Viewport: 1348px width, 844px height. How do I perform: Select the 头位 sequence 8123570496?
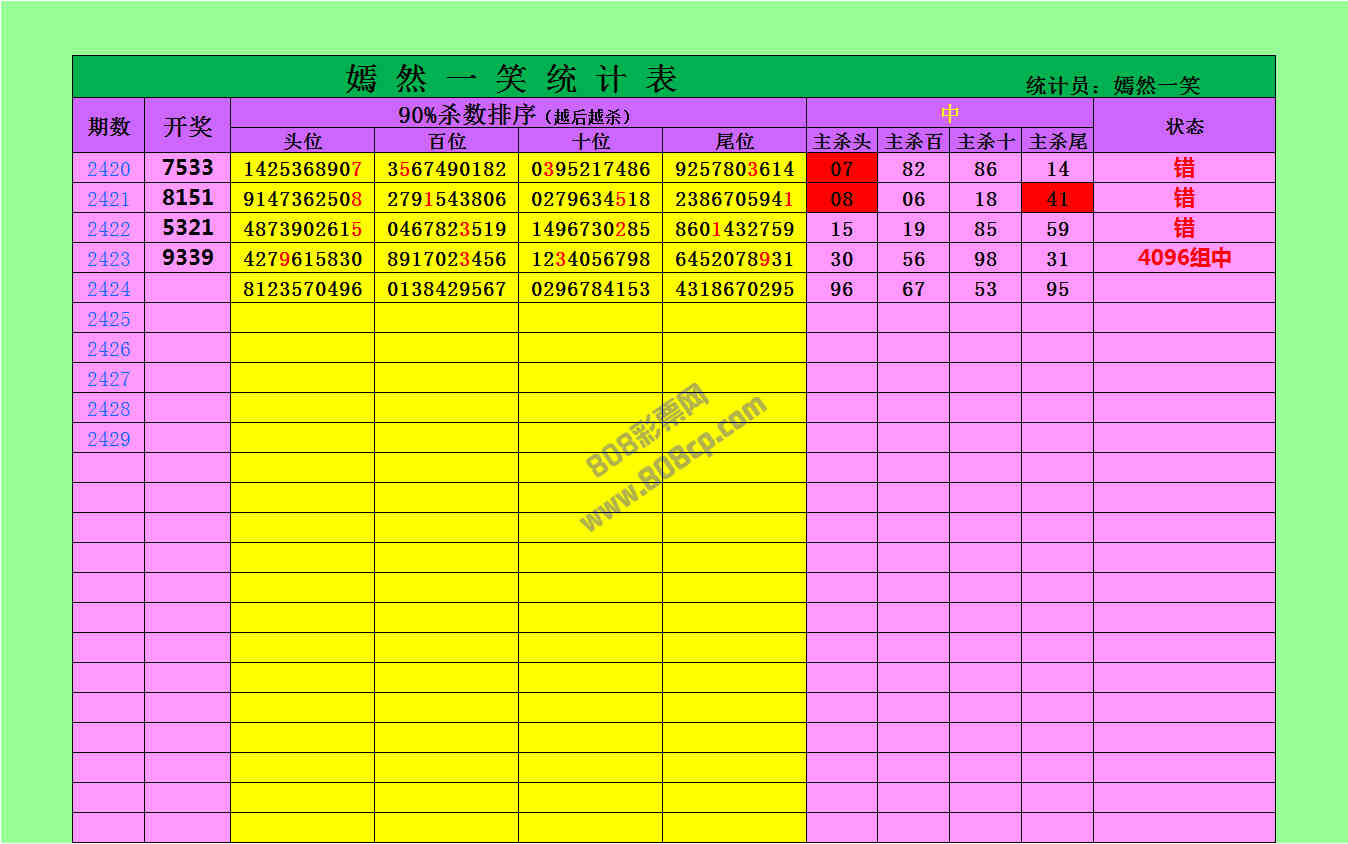tap(303, 289)
